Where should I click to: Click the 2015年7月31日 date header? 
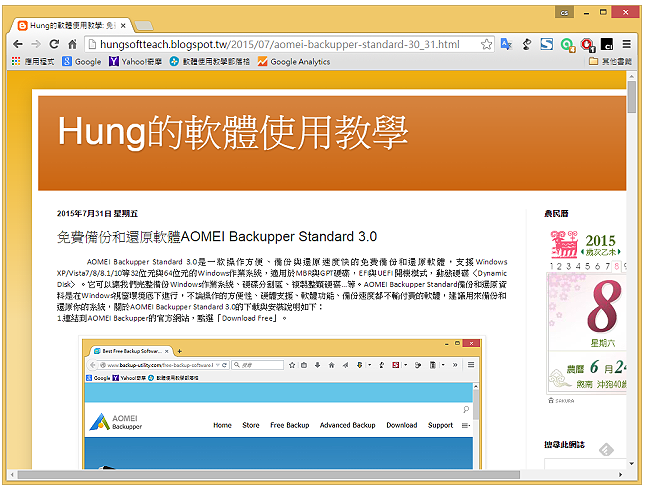coord(97,214)
